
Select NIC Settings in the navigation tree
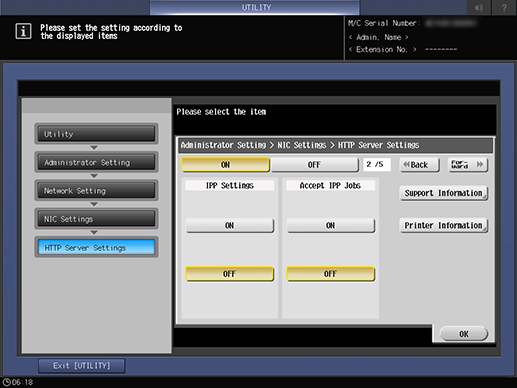pyautogui.click(x=96, y=219)
